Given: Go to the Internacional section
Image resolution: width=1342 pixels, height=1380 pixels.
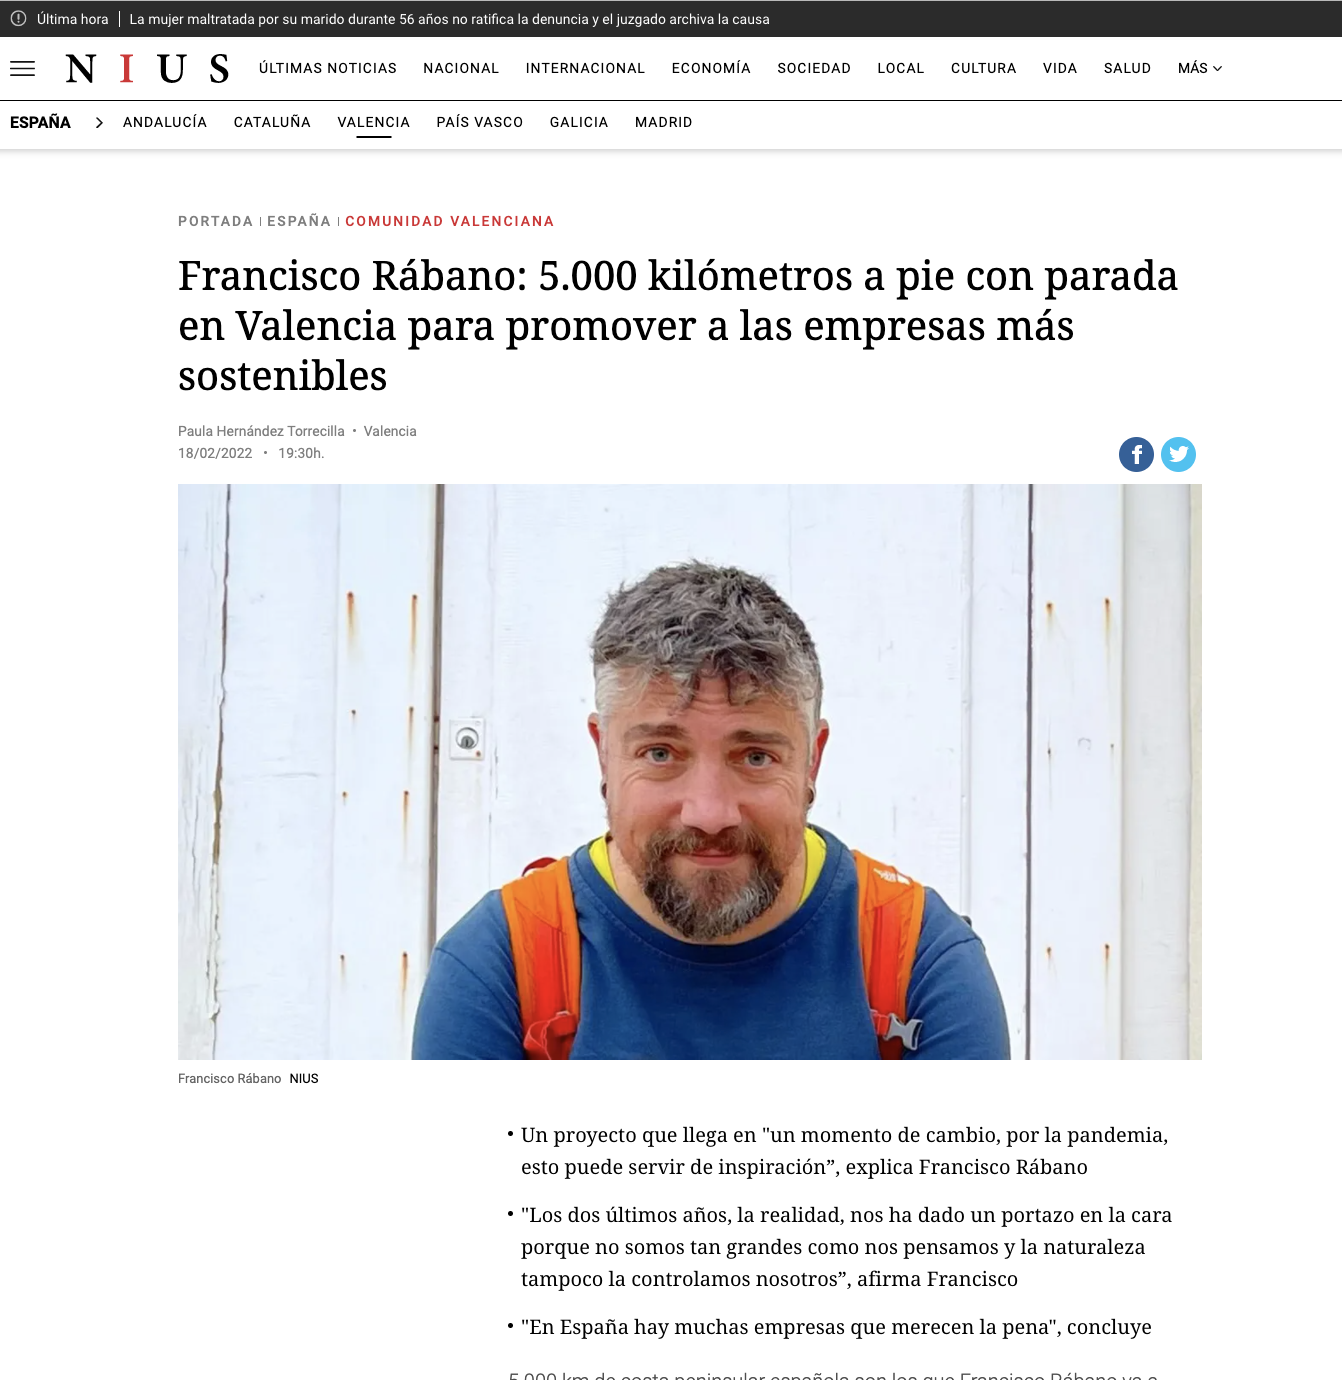Looking at the screenshot, I should coord(585,68).
